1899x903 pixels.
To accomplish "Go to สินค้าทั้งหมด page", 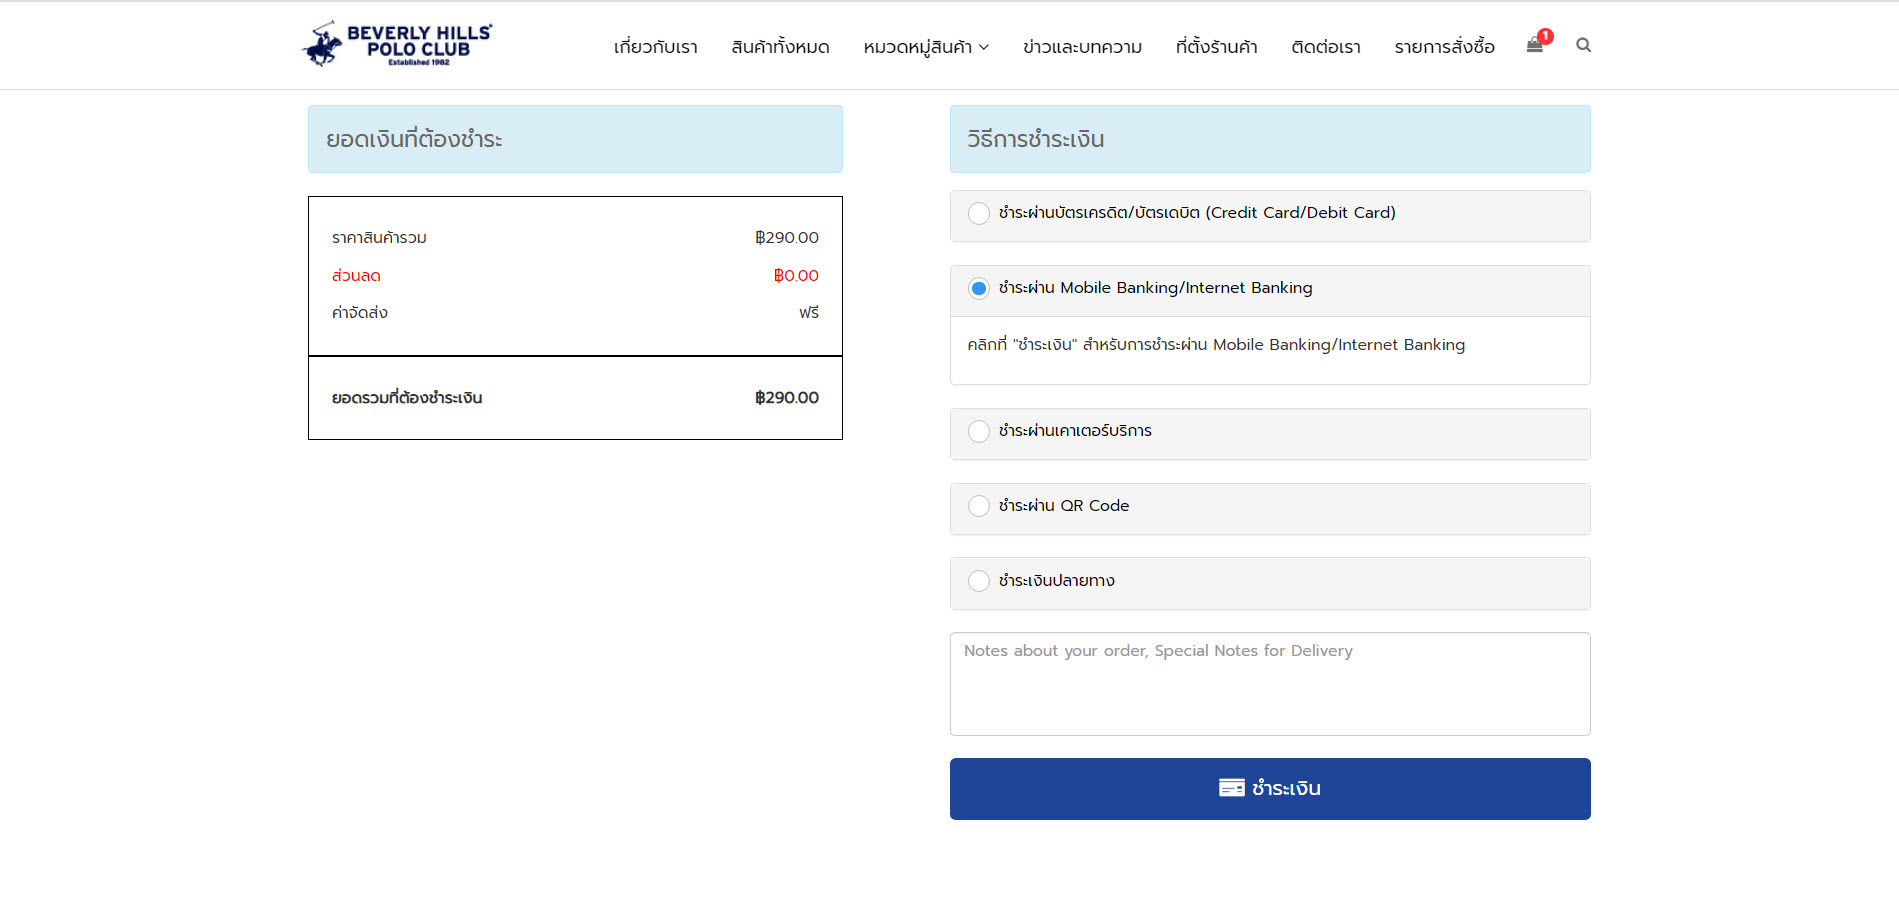I will (780, 47).
